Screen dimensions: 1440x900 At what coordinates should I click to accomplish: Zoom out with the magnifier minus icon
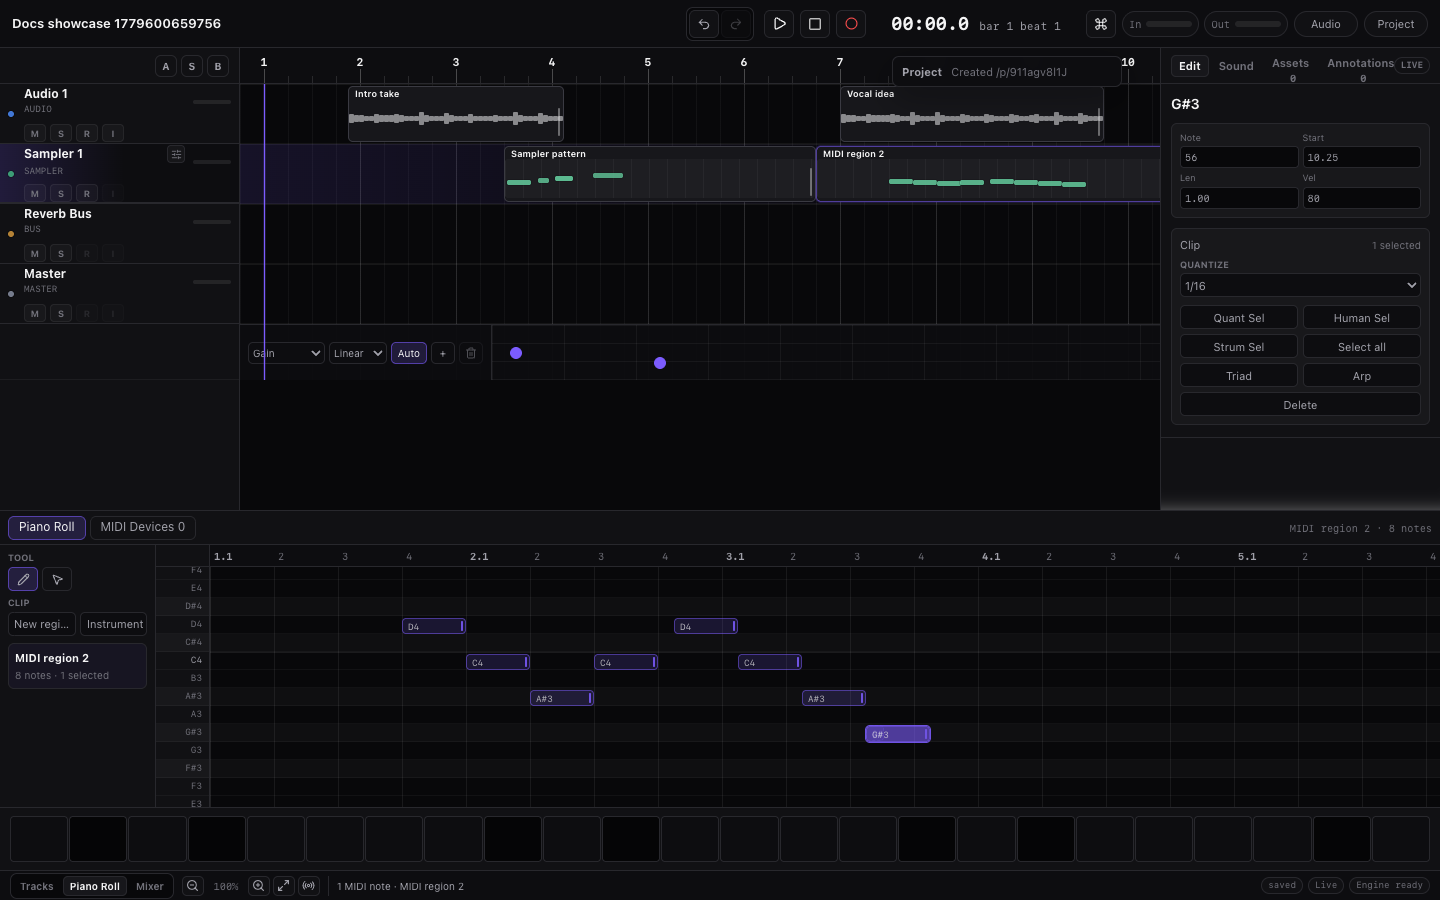coord(192,886)
